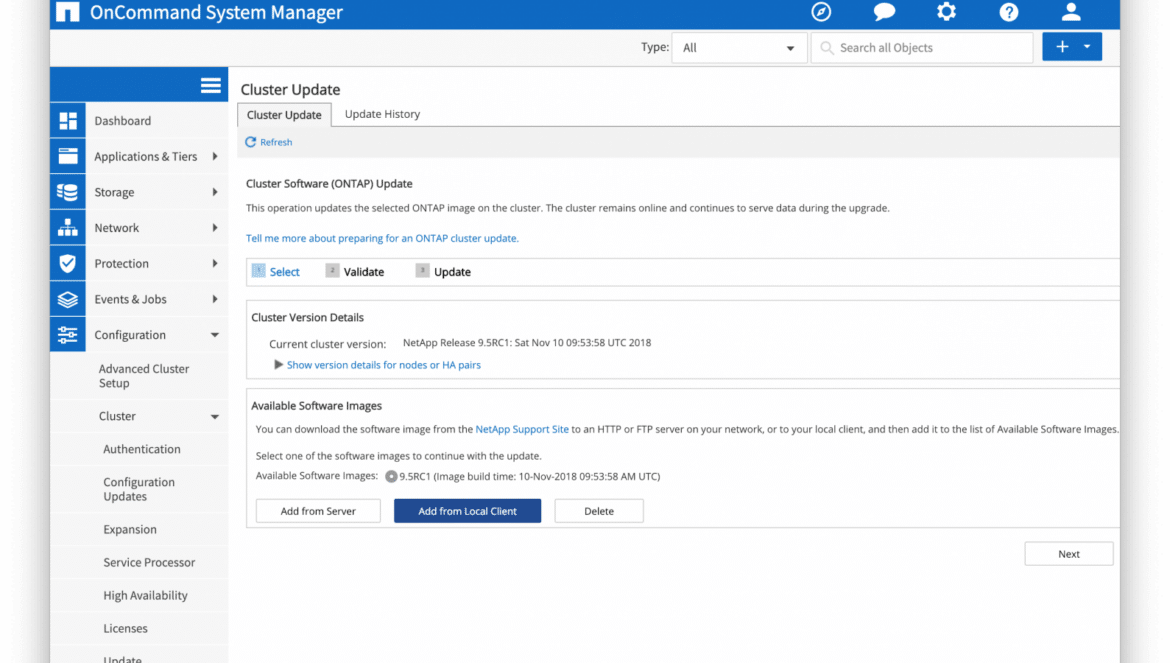Expand Events & Jobs submenu arrow
This screenshot has width=1170, height=663.
click(x=215, y=299)
